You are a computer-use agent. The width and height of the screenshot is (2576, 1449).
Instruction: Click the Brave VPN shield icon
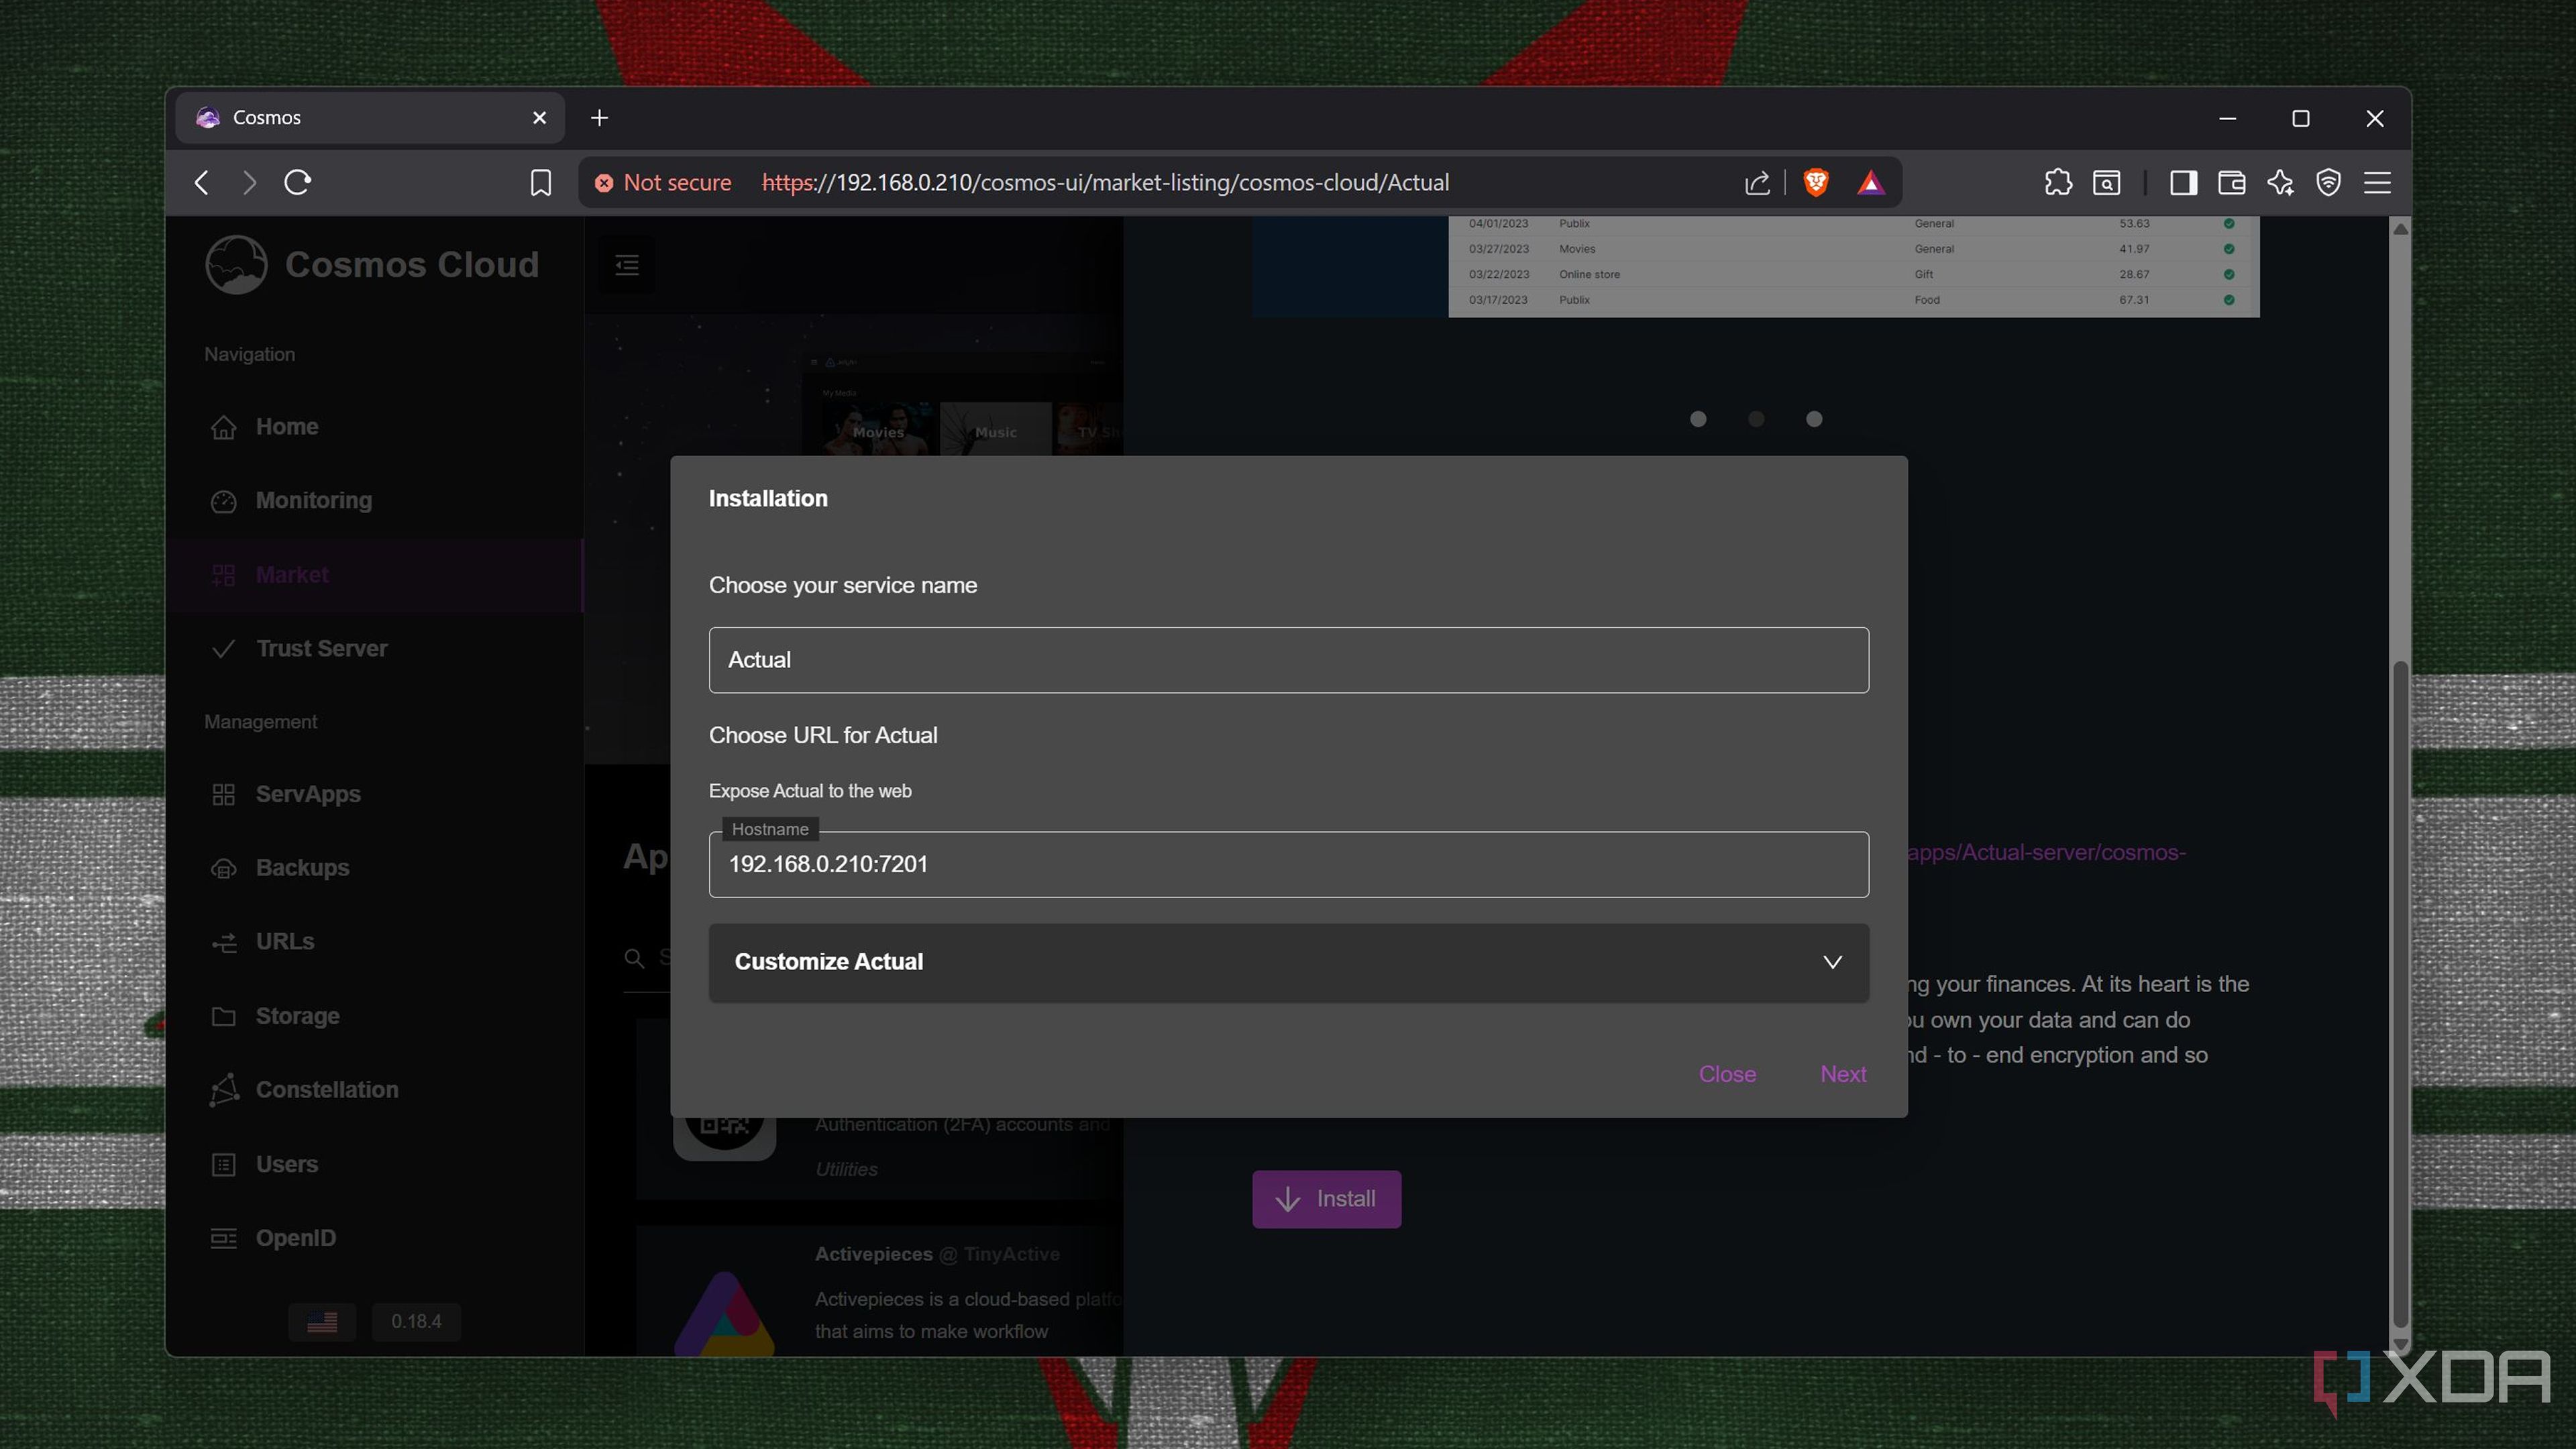[2329, 183]
